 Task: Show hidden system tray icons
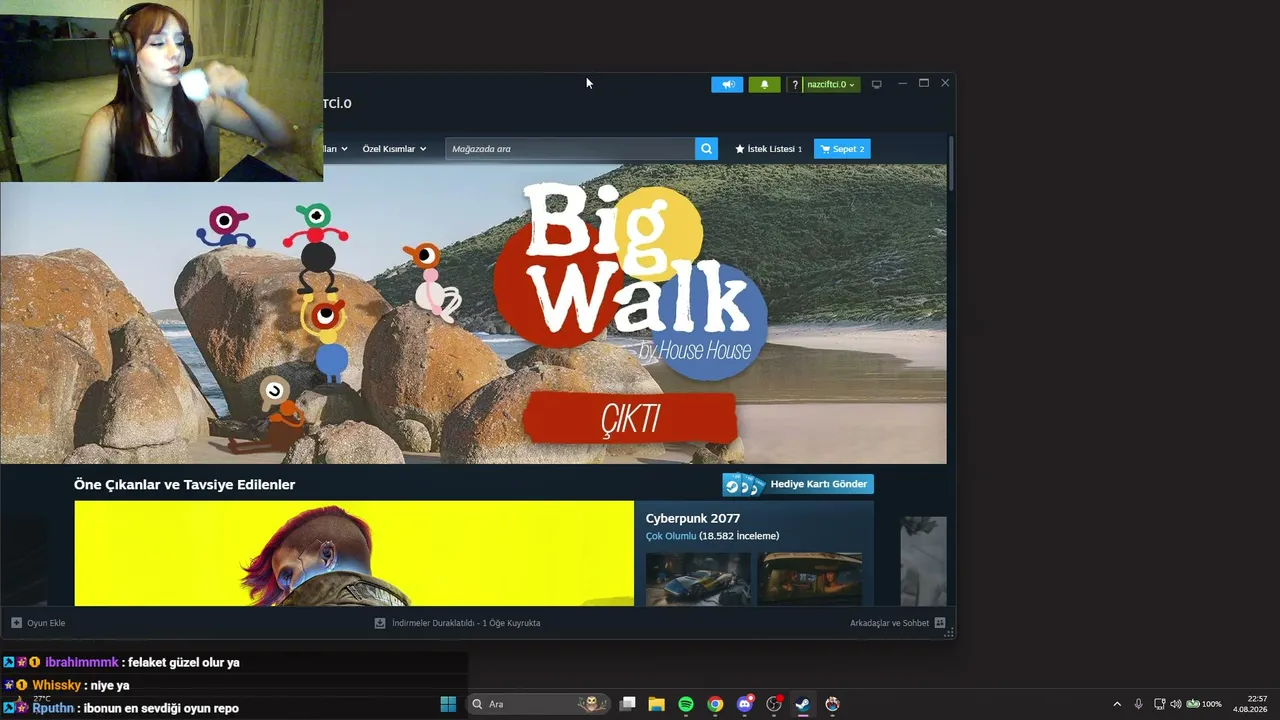(x=1117, y=704)
